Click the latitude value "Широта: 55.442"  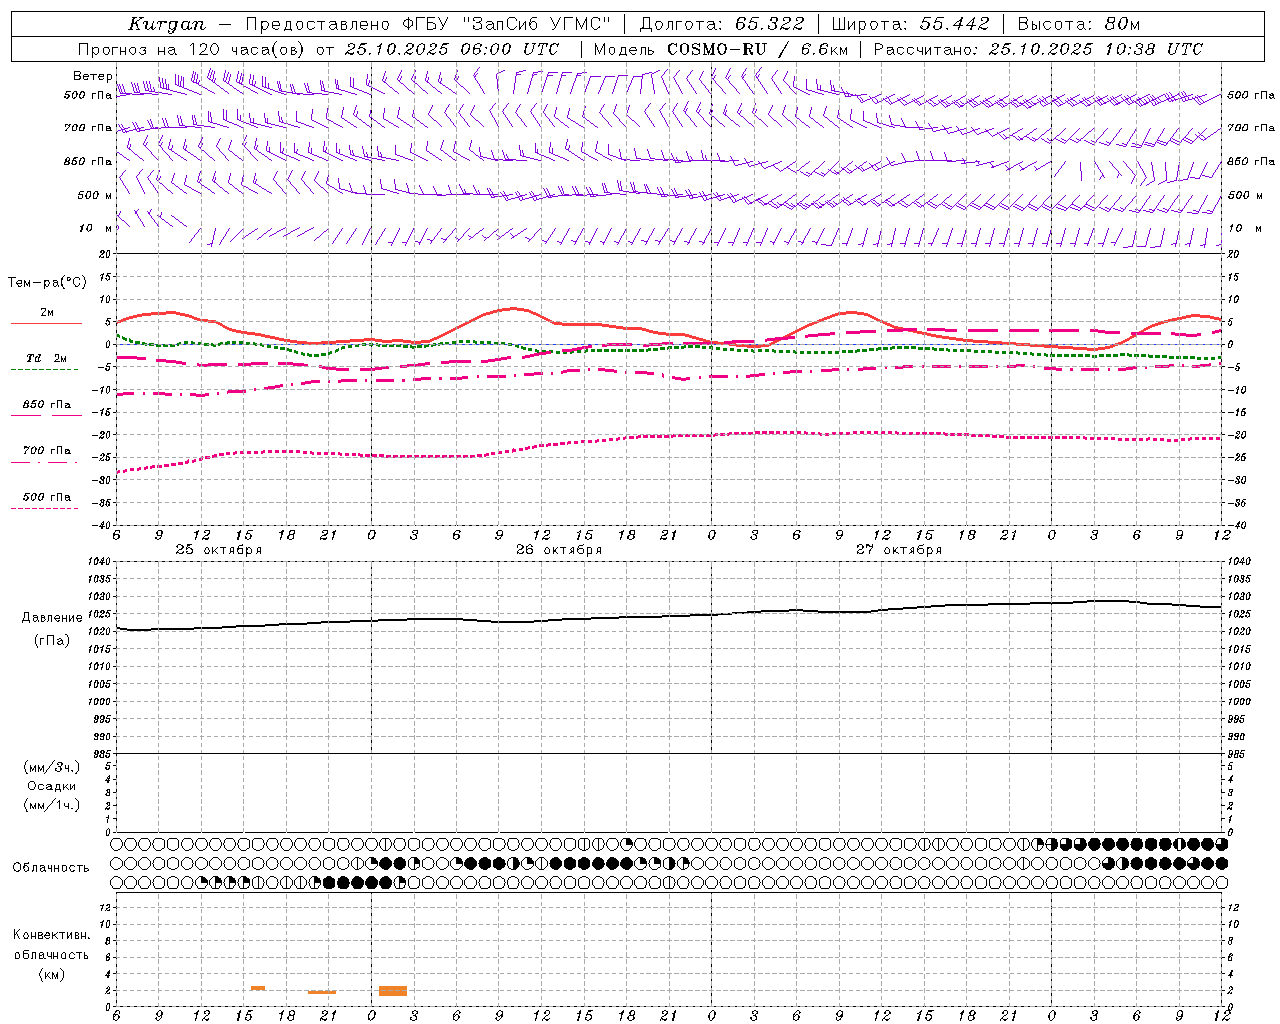click(x=911, y=24)
